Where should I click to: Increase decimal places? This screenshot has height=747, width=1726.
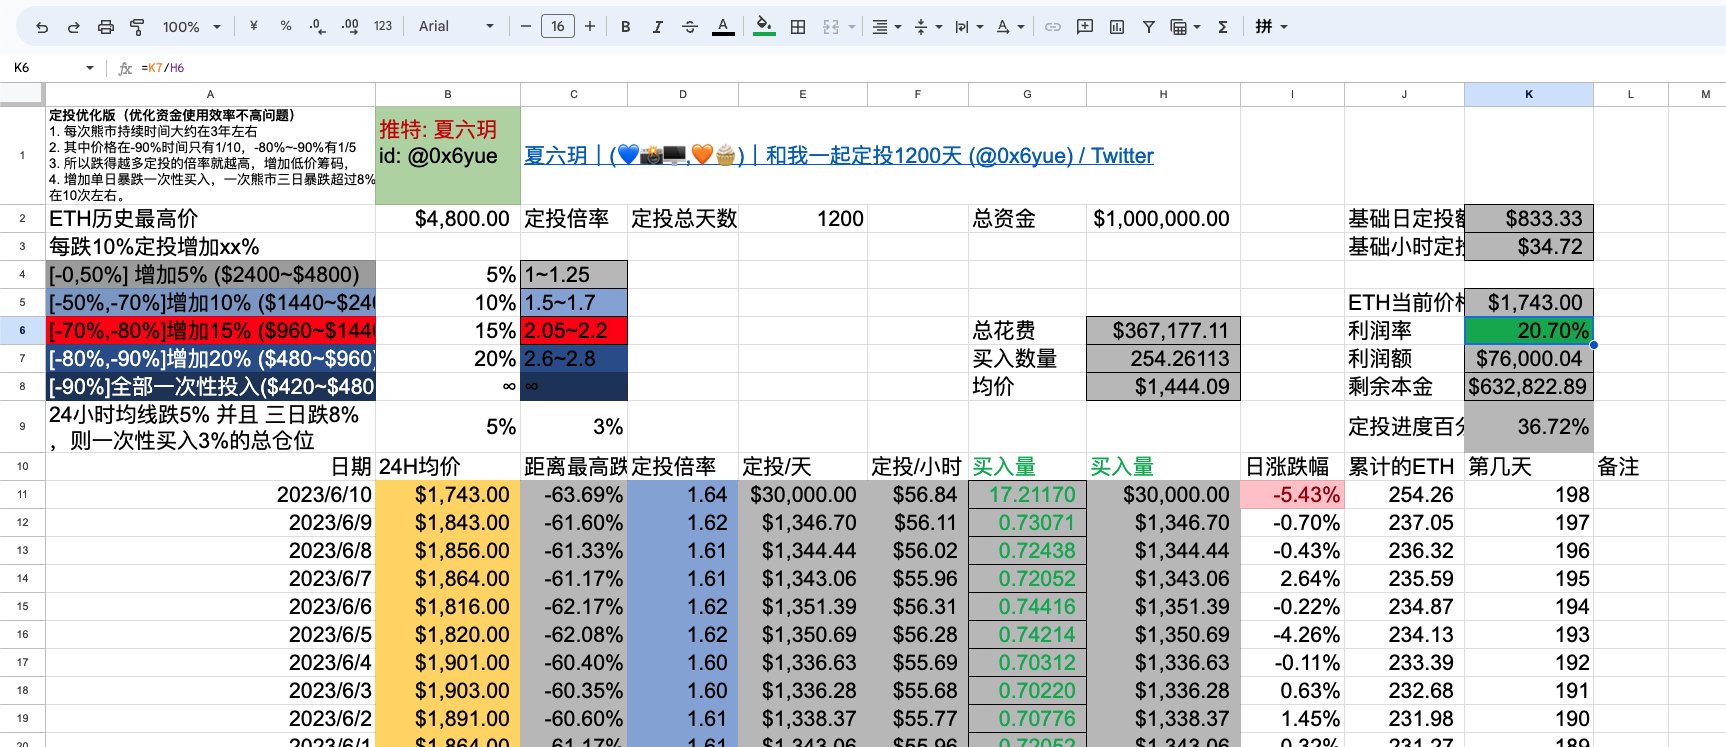[350, 27]
